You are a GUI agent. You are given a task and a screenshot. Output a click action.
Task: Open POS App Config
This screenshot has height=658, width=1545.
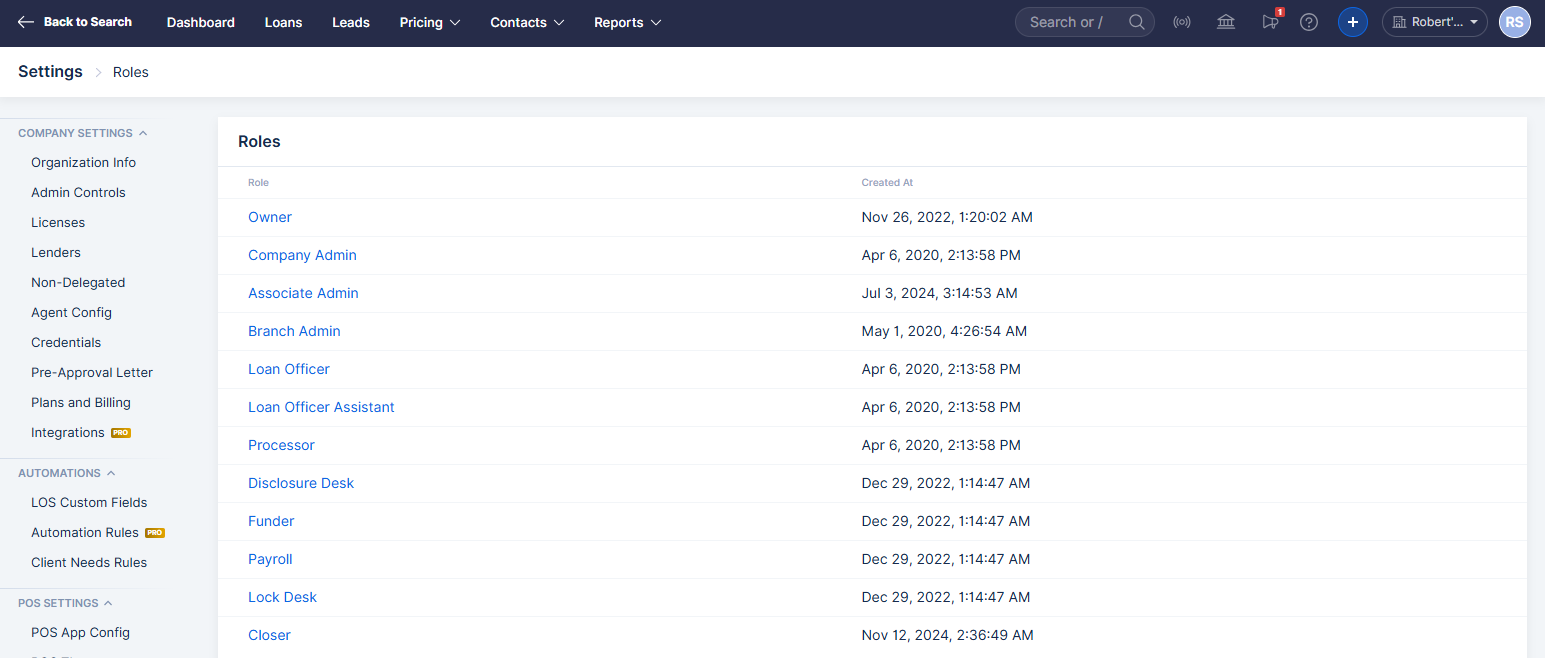80,632
